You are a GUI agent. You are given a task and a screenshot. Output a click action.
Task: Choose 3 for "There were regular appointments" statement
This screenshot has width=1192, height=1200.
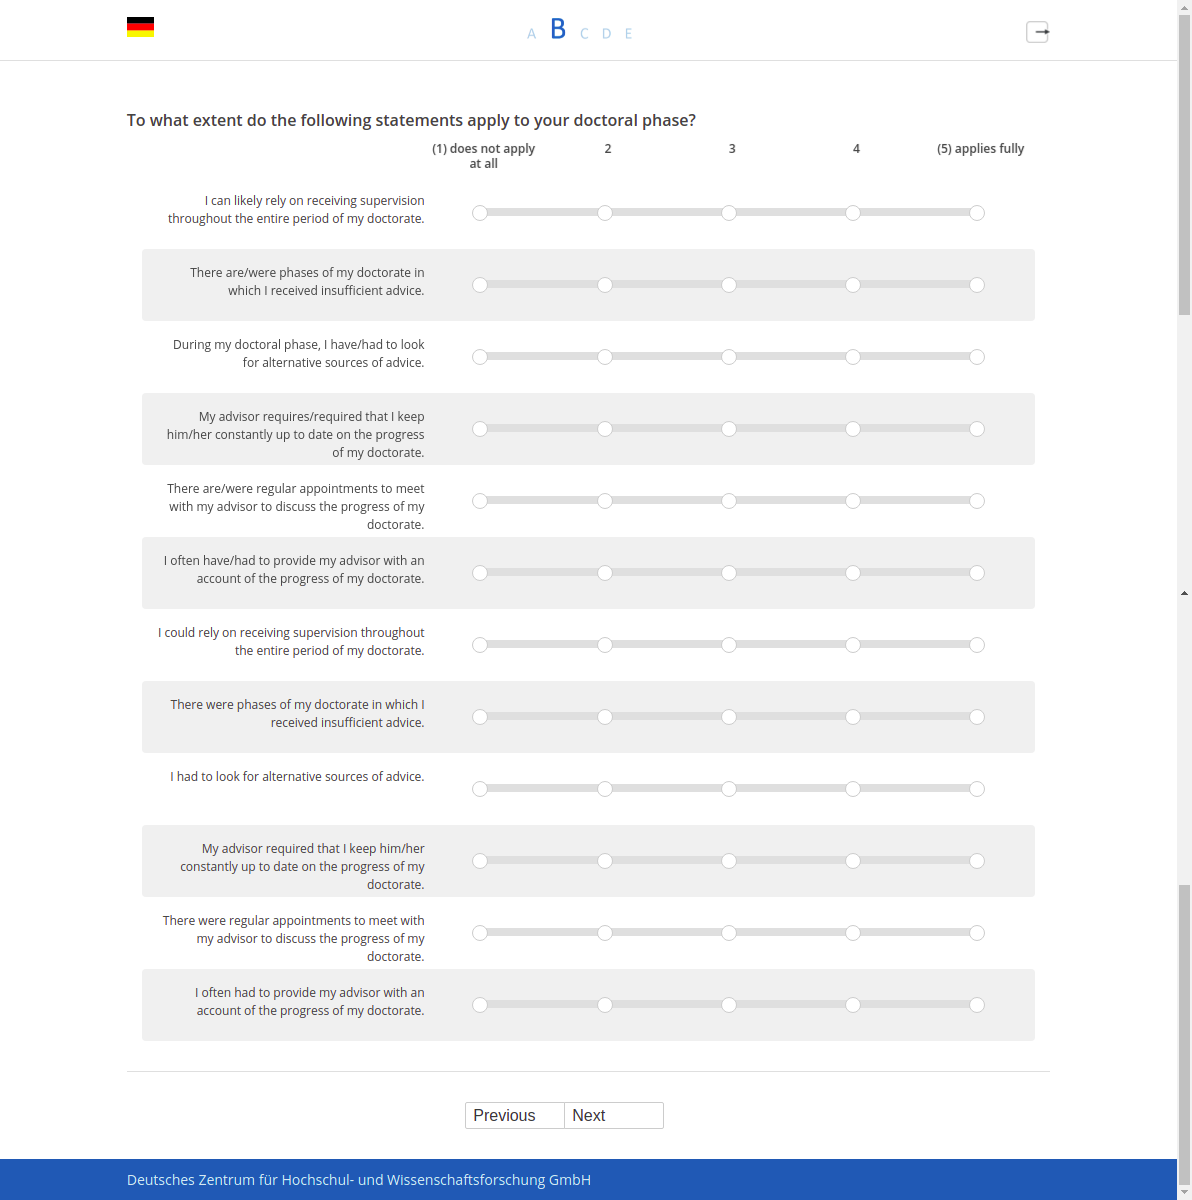pyautogui.click(x=729, y=933)
